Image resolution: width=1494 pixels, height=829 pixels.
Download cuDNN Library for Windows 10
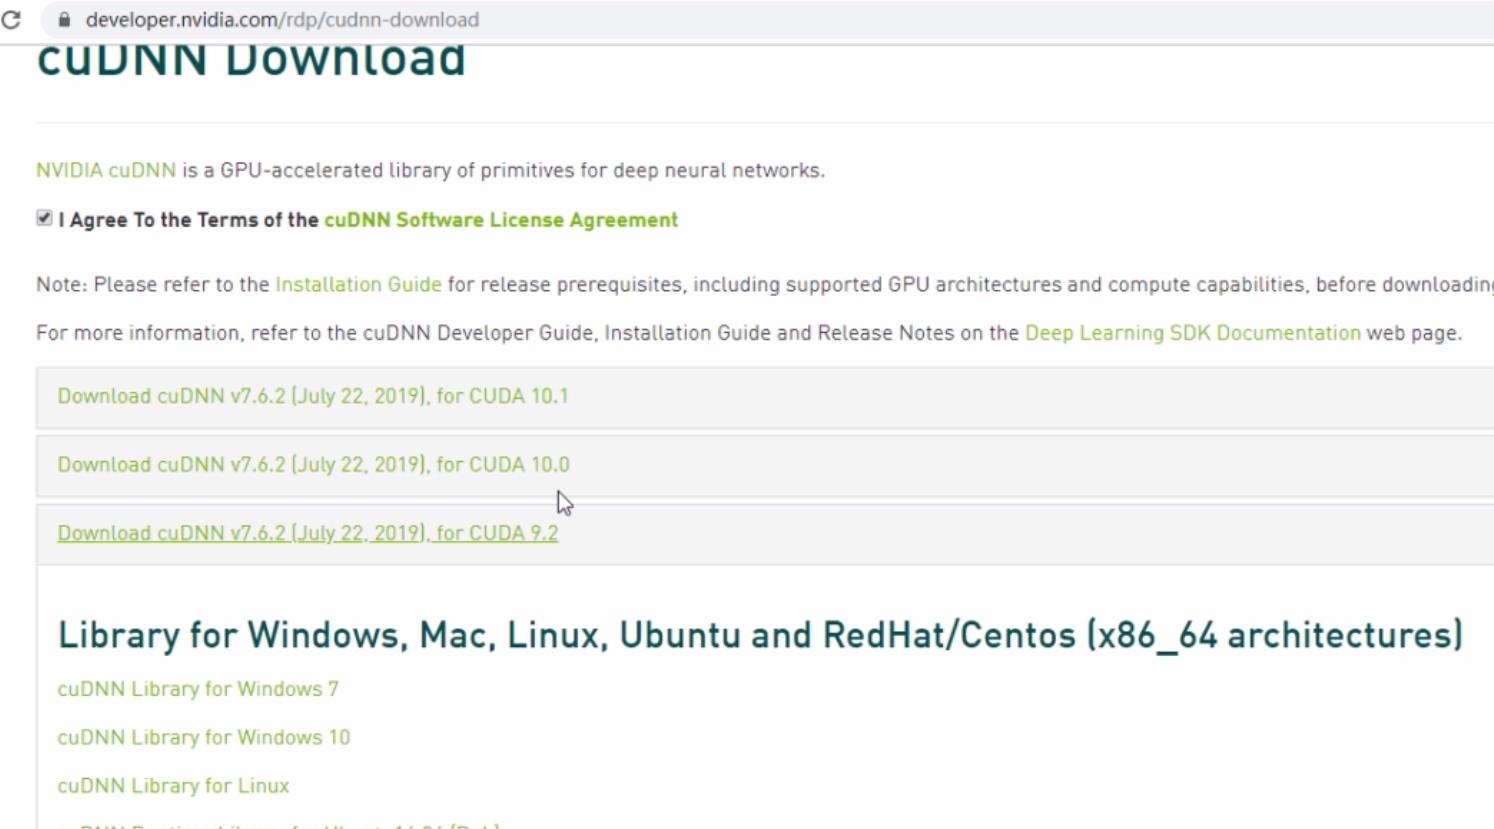coord(204,738)
